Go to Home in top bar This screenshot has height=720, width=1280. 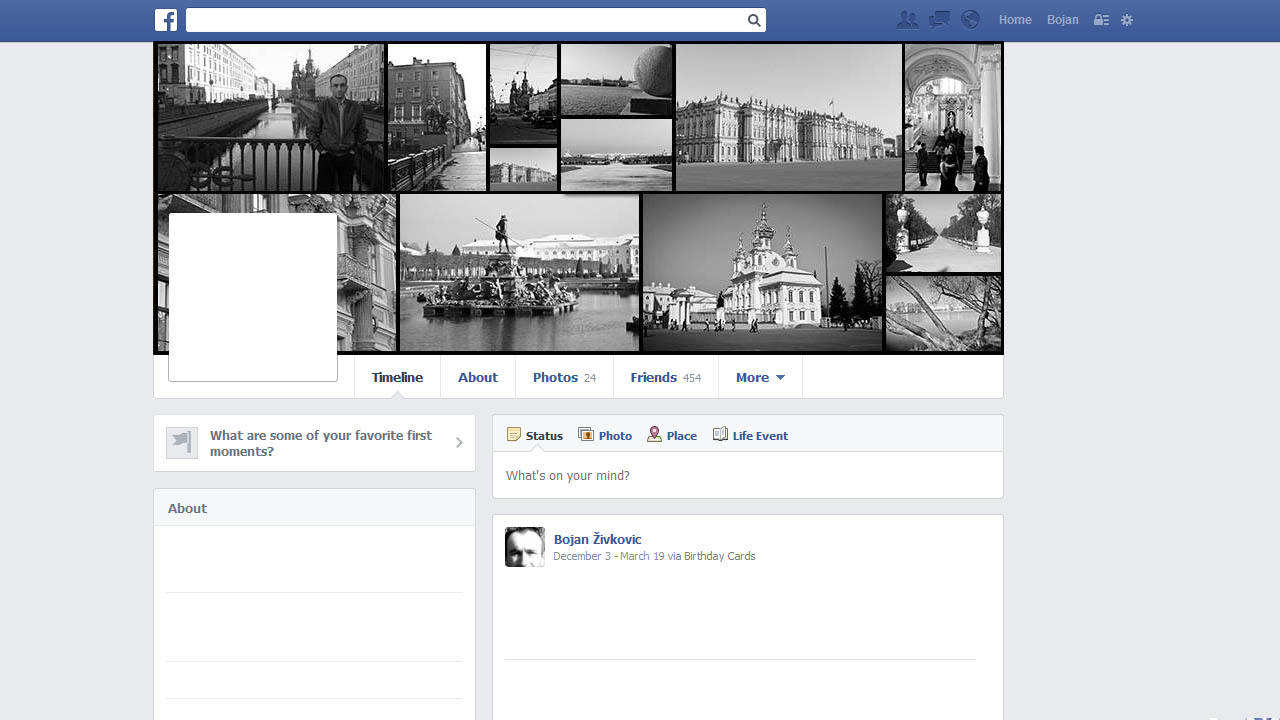click(1015, 20)
